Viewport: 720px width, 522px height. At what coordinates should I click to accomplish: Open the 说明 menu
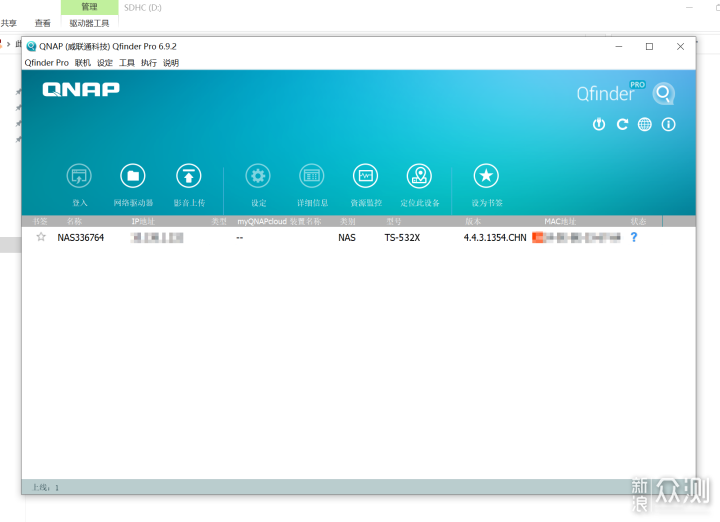click(x=171, y=63)
